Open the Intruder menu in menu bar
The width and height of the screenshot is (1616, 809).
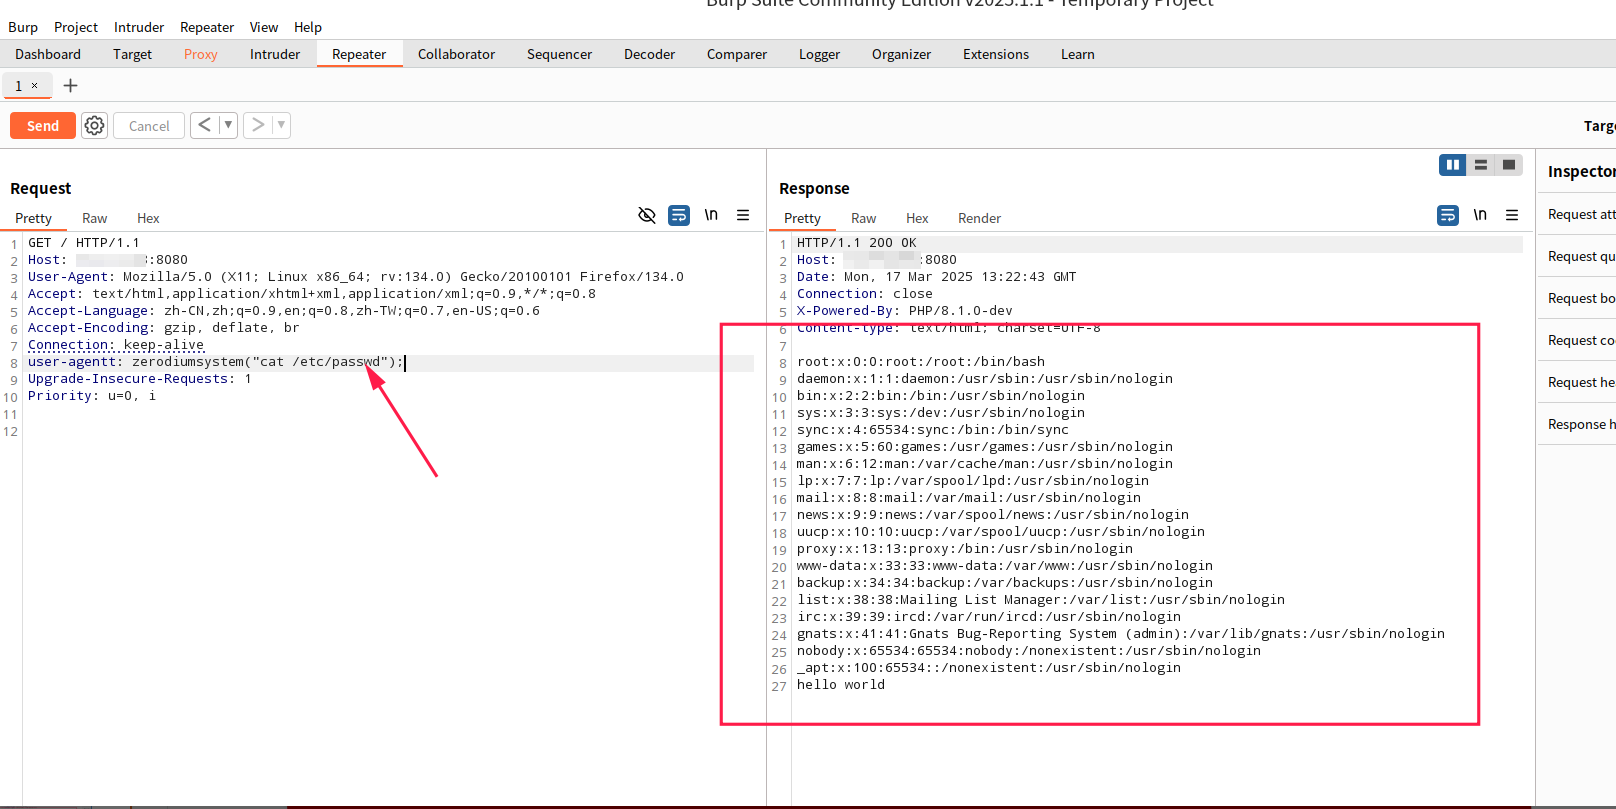[139, 27]
